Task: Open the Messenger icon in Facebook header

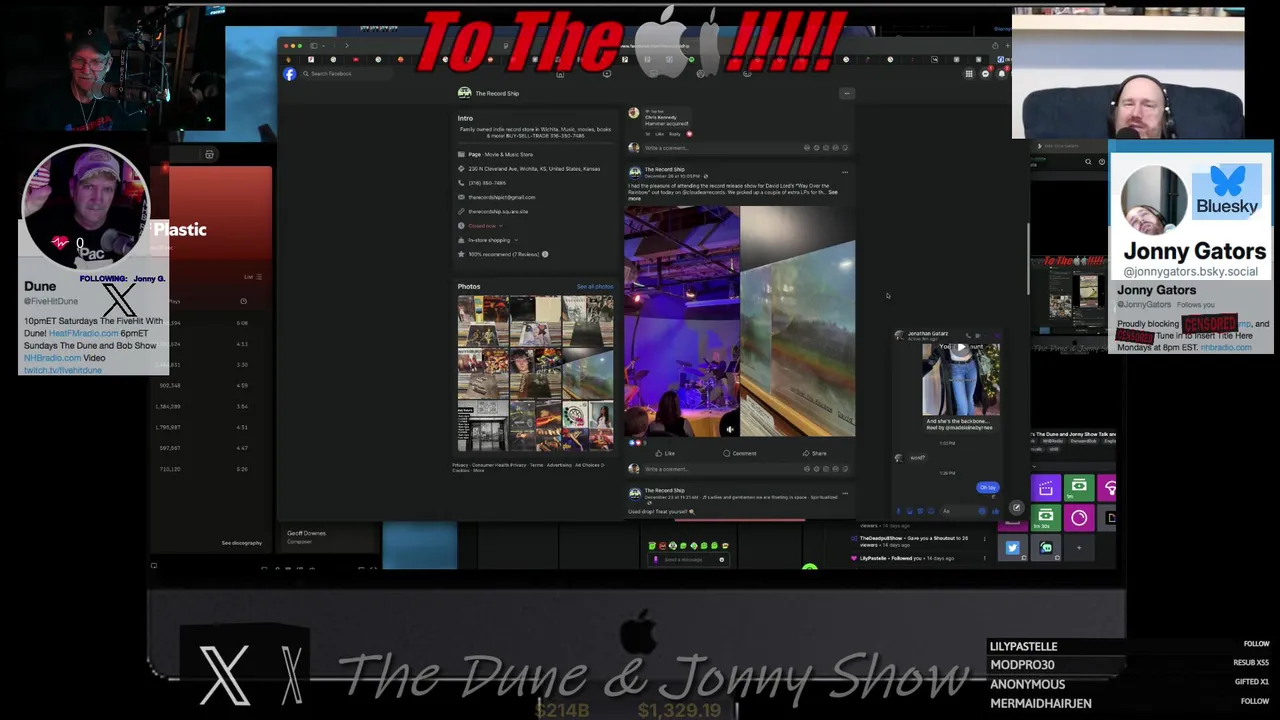Action: click(x=985, y=74)
